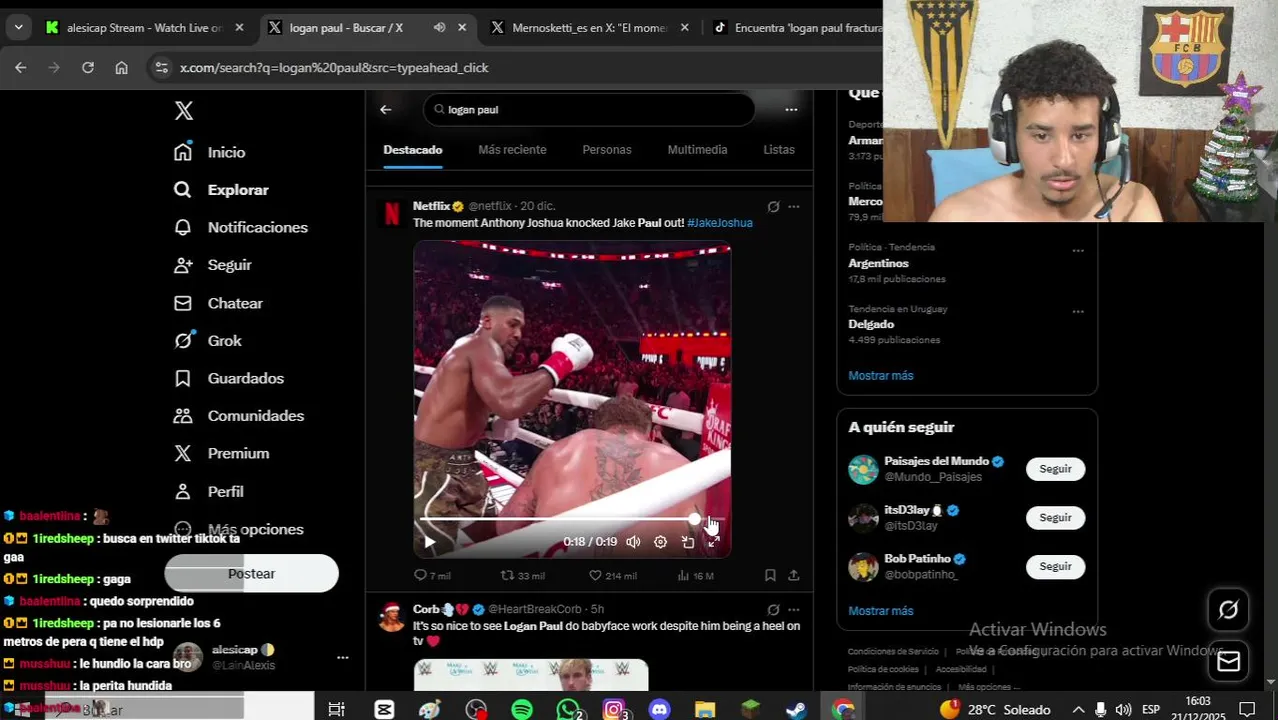Follow Bob Patinho account
This screenshot has width=1278, height=720.
coord(1055,567)
